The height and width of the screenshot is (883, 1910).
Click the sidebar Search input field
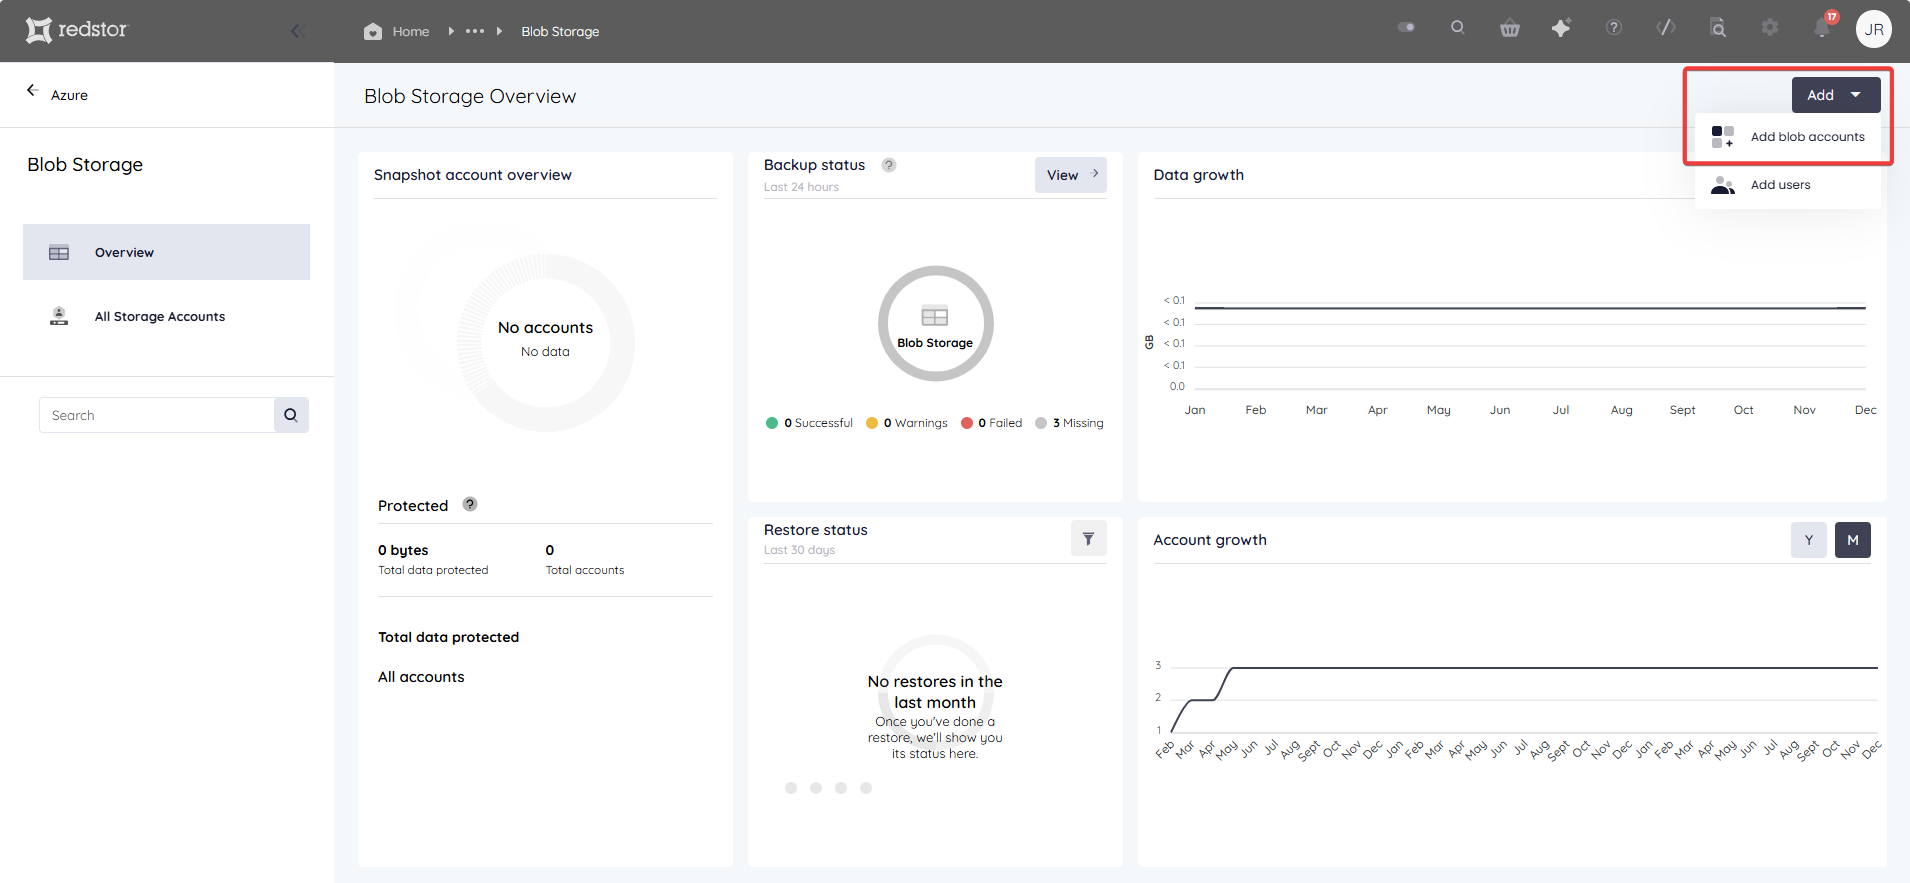[x=156, y=415]
